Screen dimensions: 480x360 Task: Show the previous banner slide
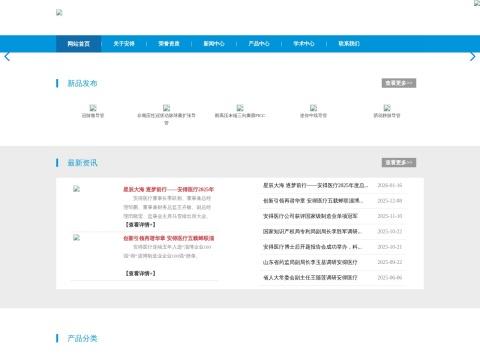[x=7, y=57]
